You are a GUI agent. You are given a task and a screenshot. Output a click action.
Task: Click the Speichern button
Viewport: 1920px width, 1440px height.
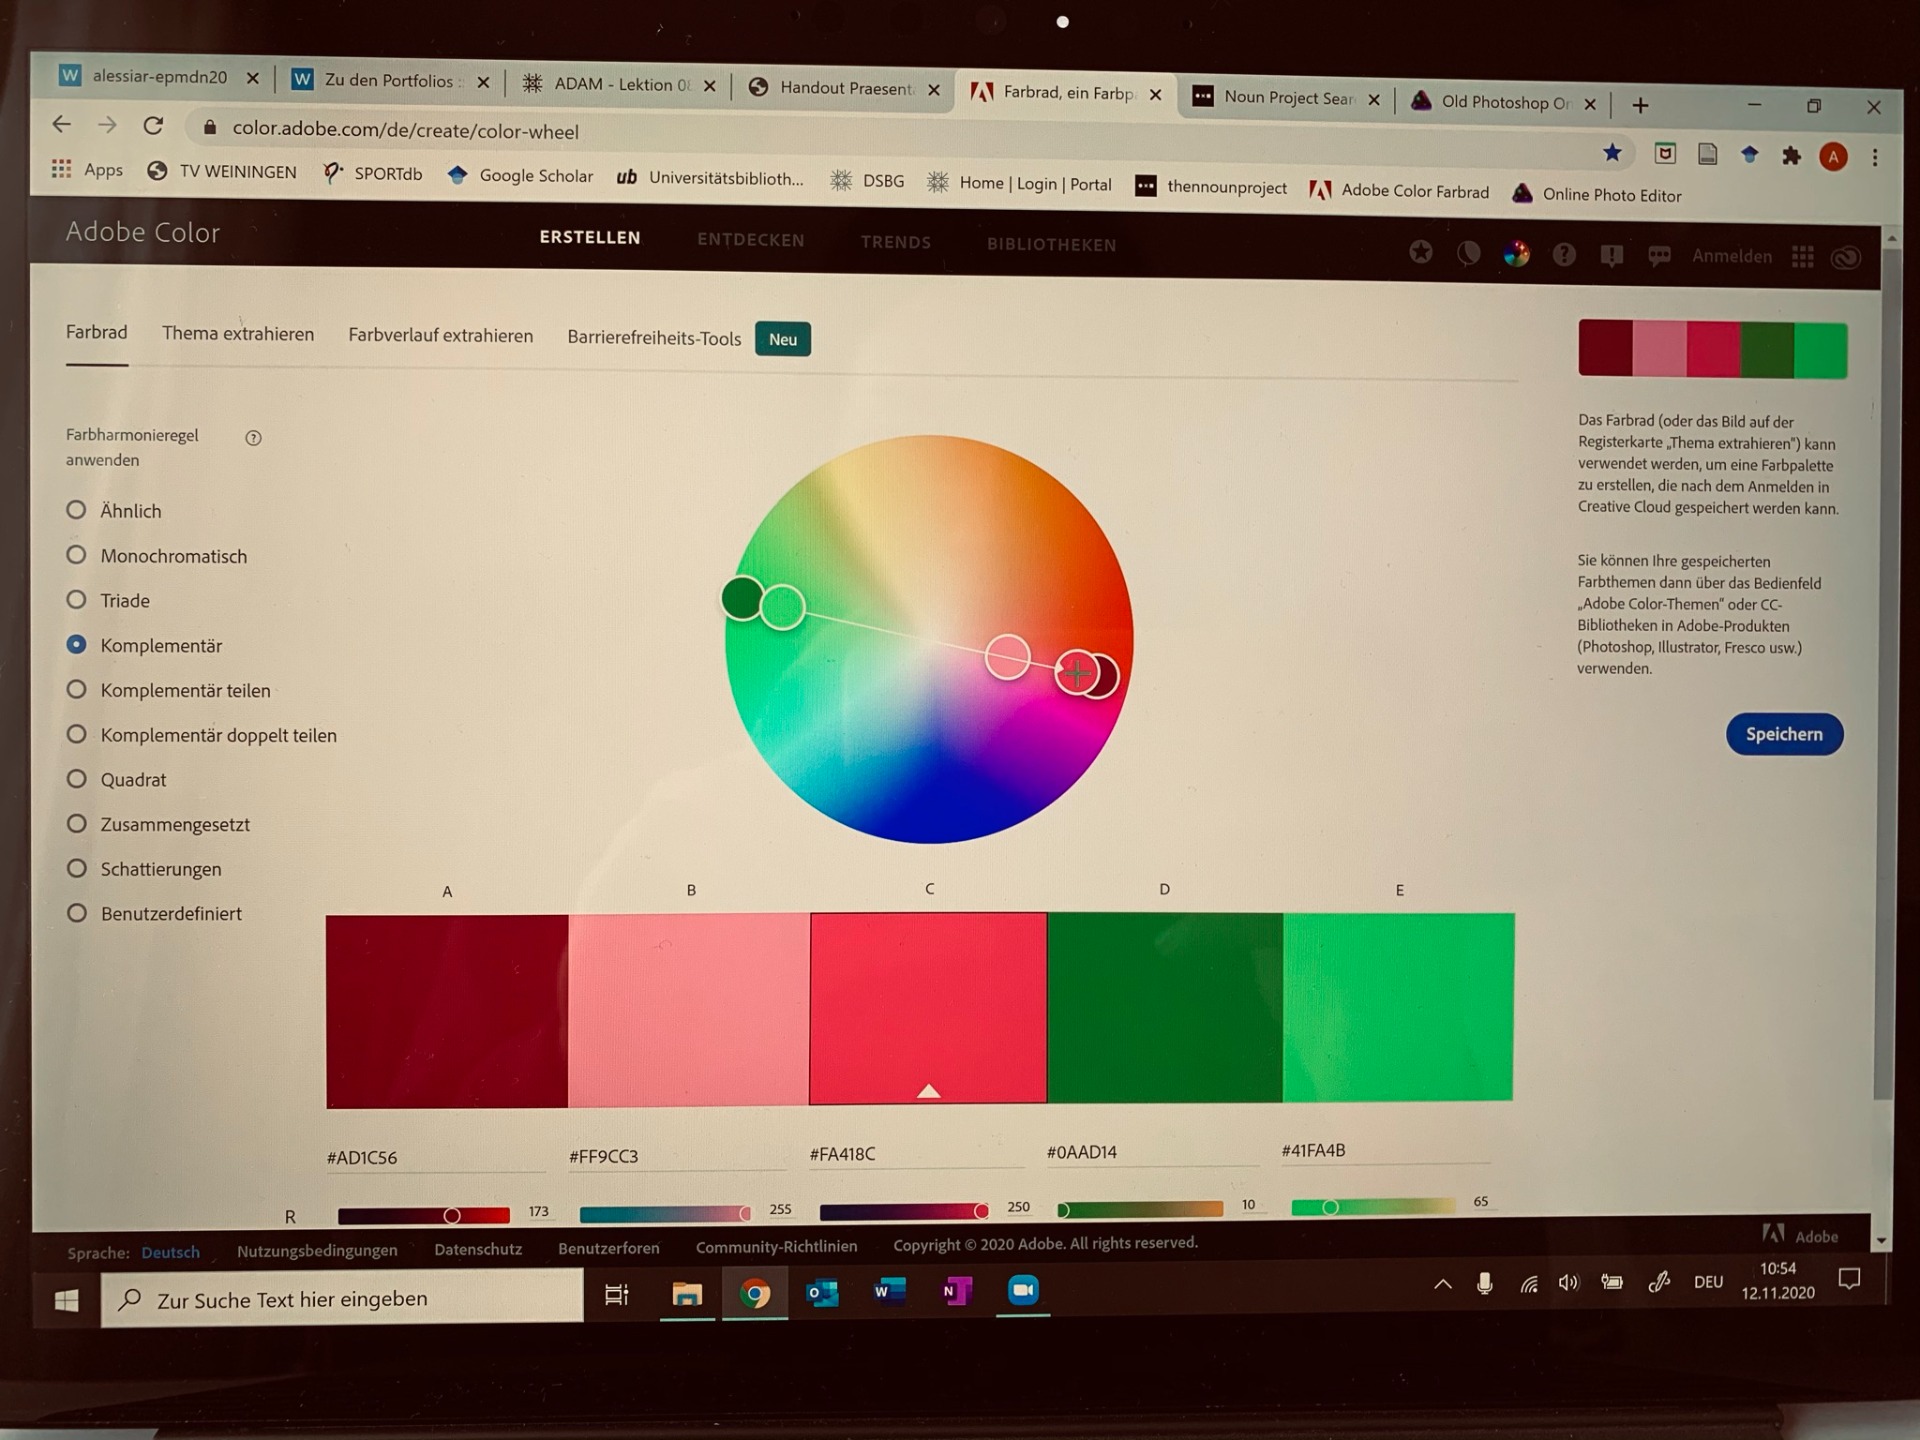tap(1784, 734)
